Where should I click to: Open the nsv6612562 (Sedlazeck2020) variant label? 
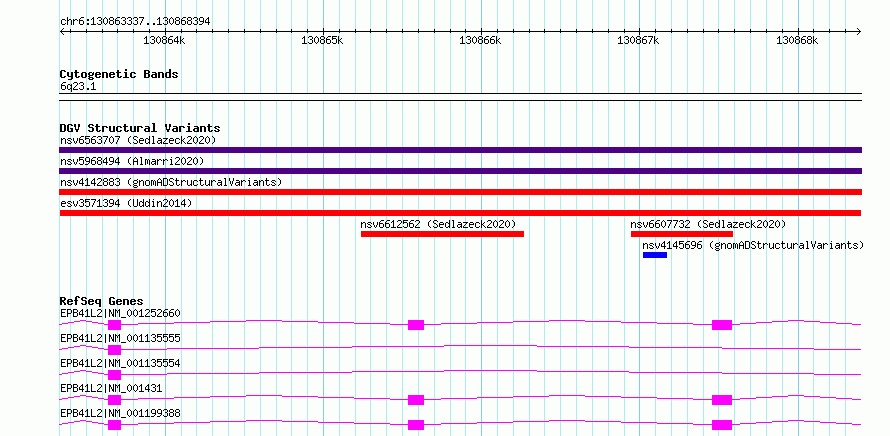coord(438,224)
